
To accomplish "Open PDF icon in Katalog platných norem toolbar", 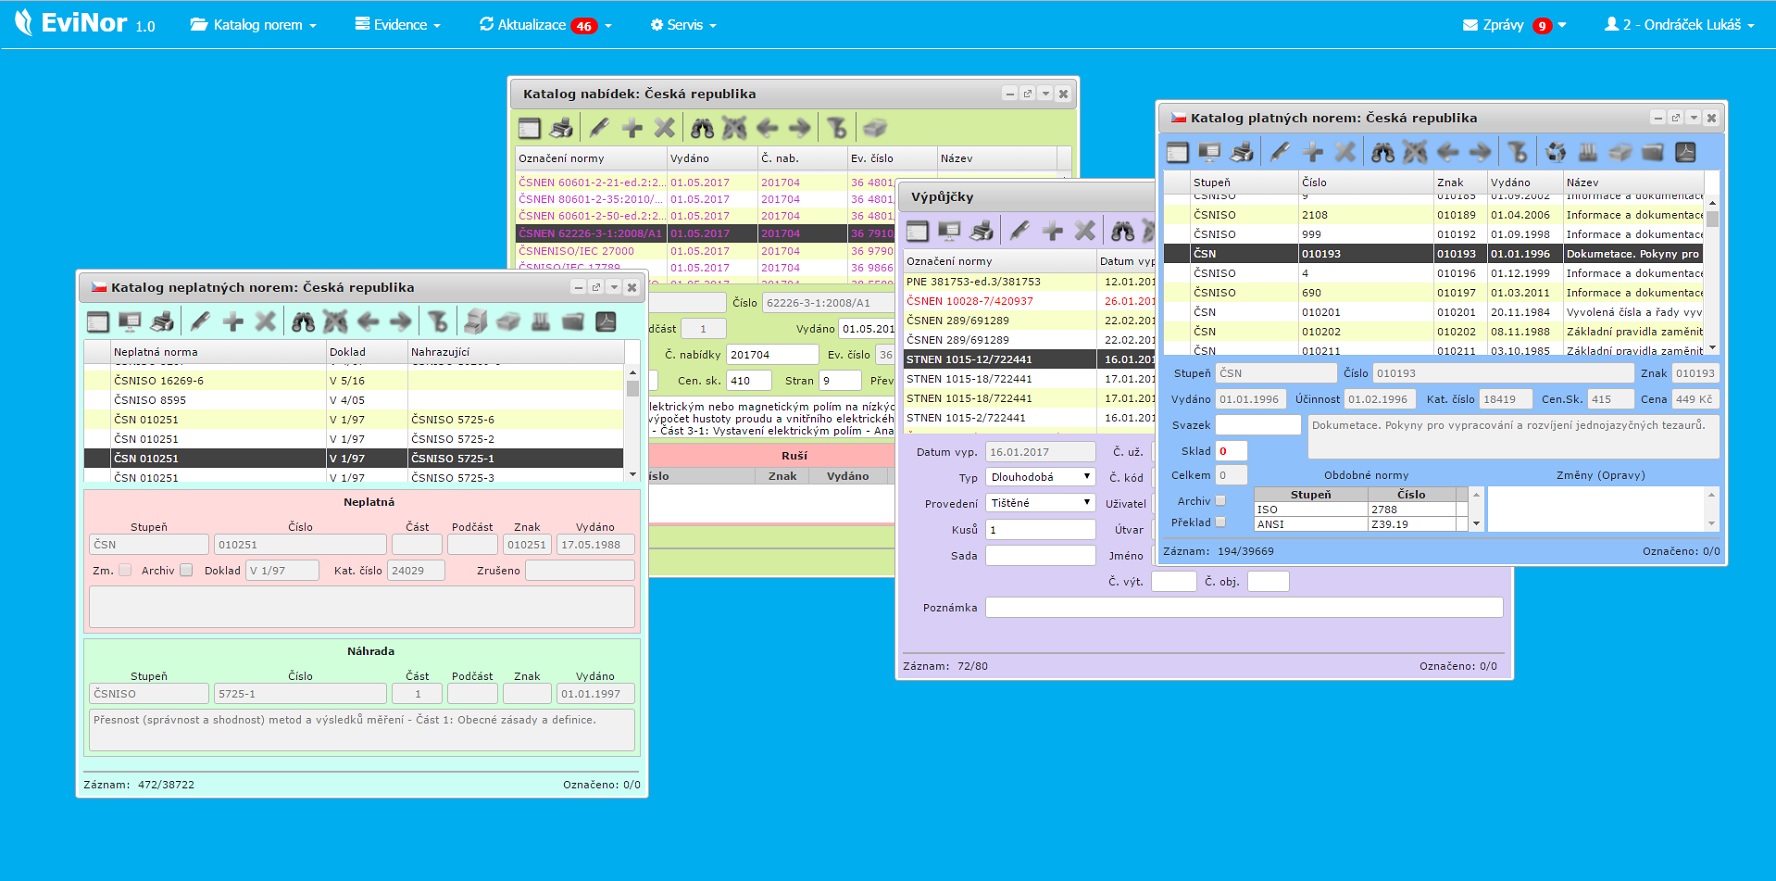I will 1685,152.
